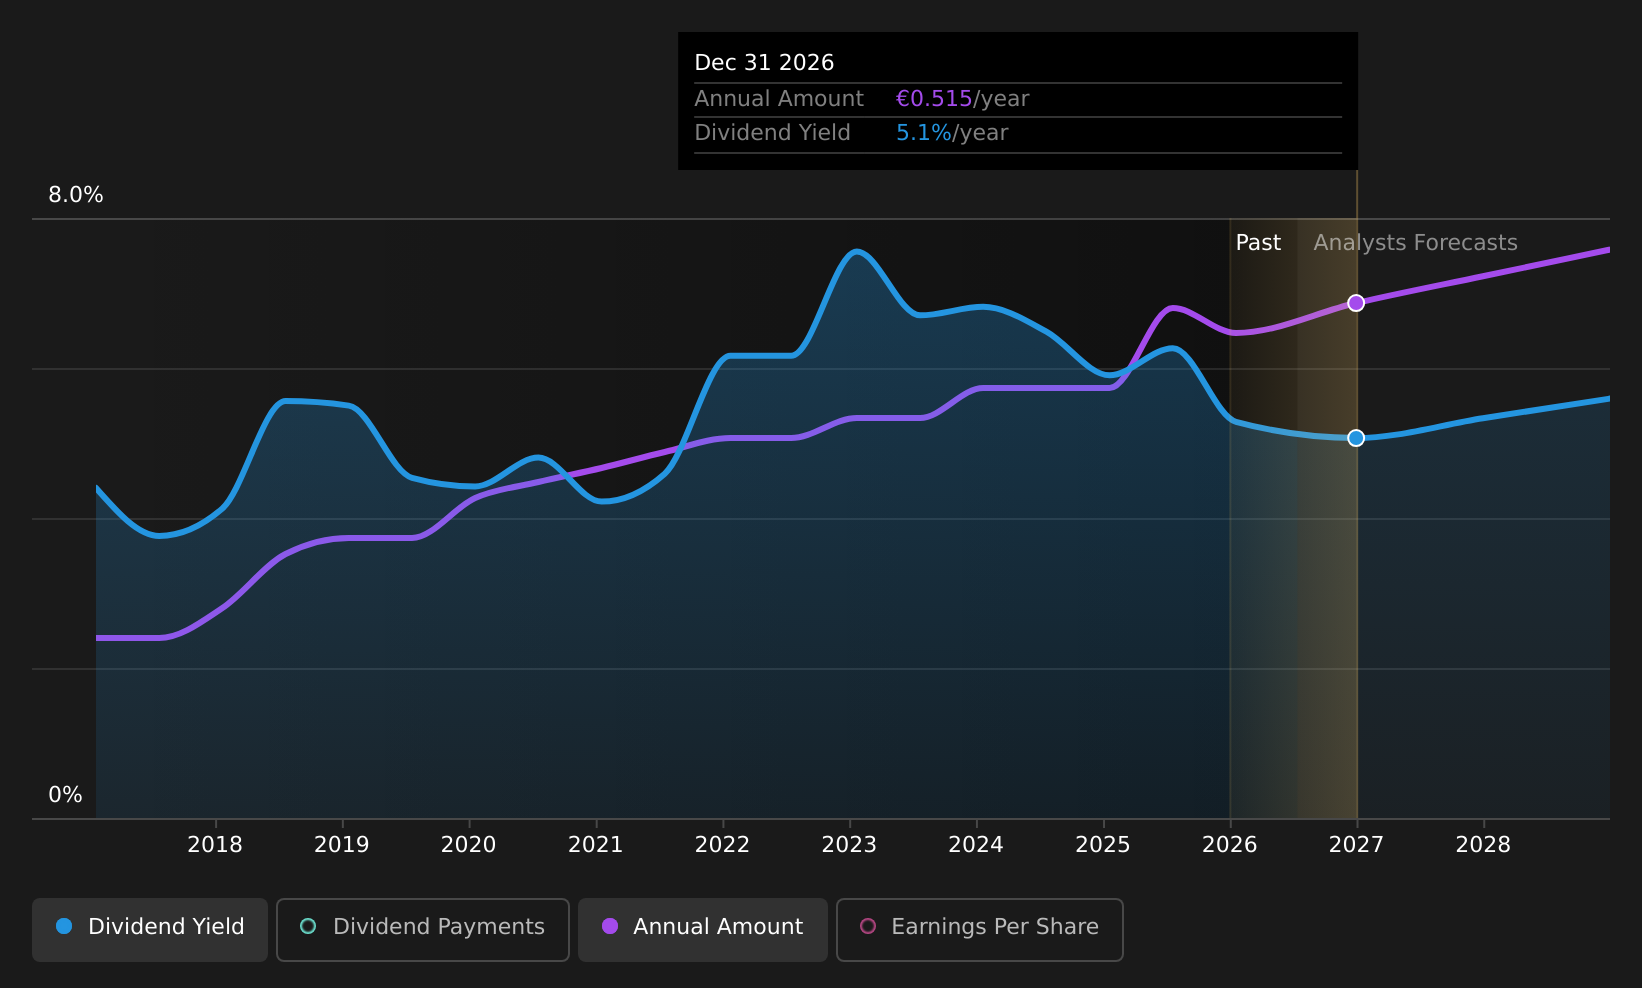Viewport: 1642px width, 988px height.
Task: Click the 5.1%/year tooltip value
Action: tap(952, 133)
